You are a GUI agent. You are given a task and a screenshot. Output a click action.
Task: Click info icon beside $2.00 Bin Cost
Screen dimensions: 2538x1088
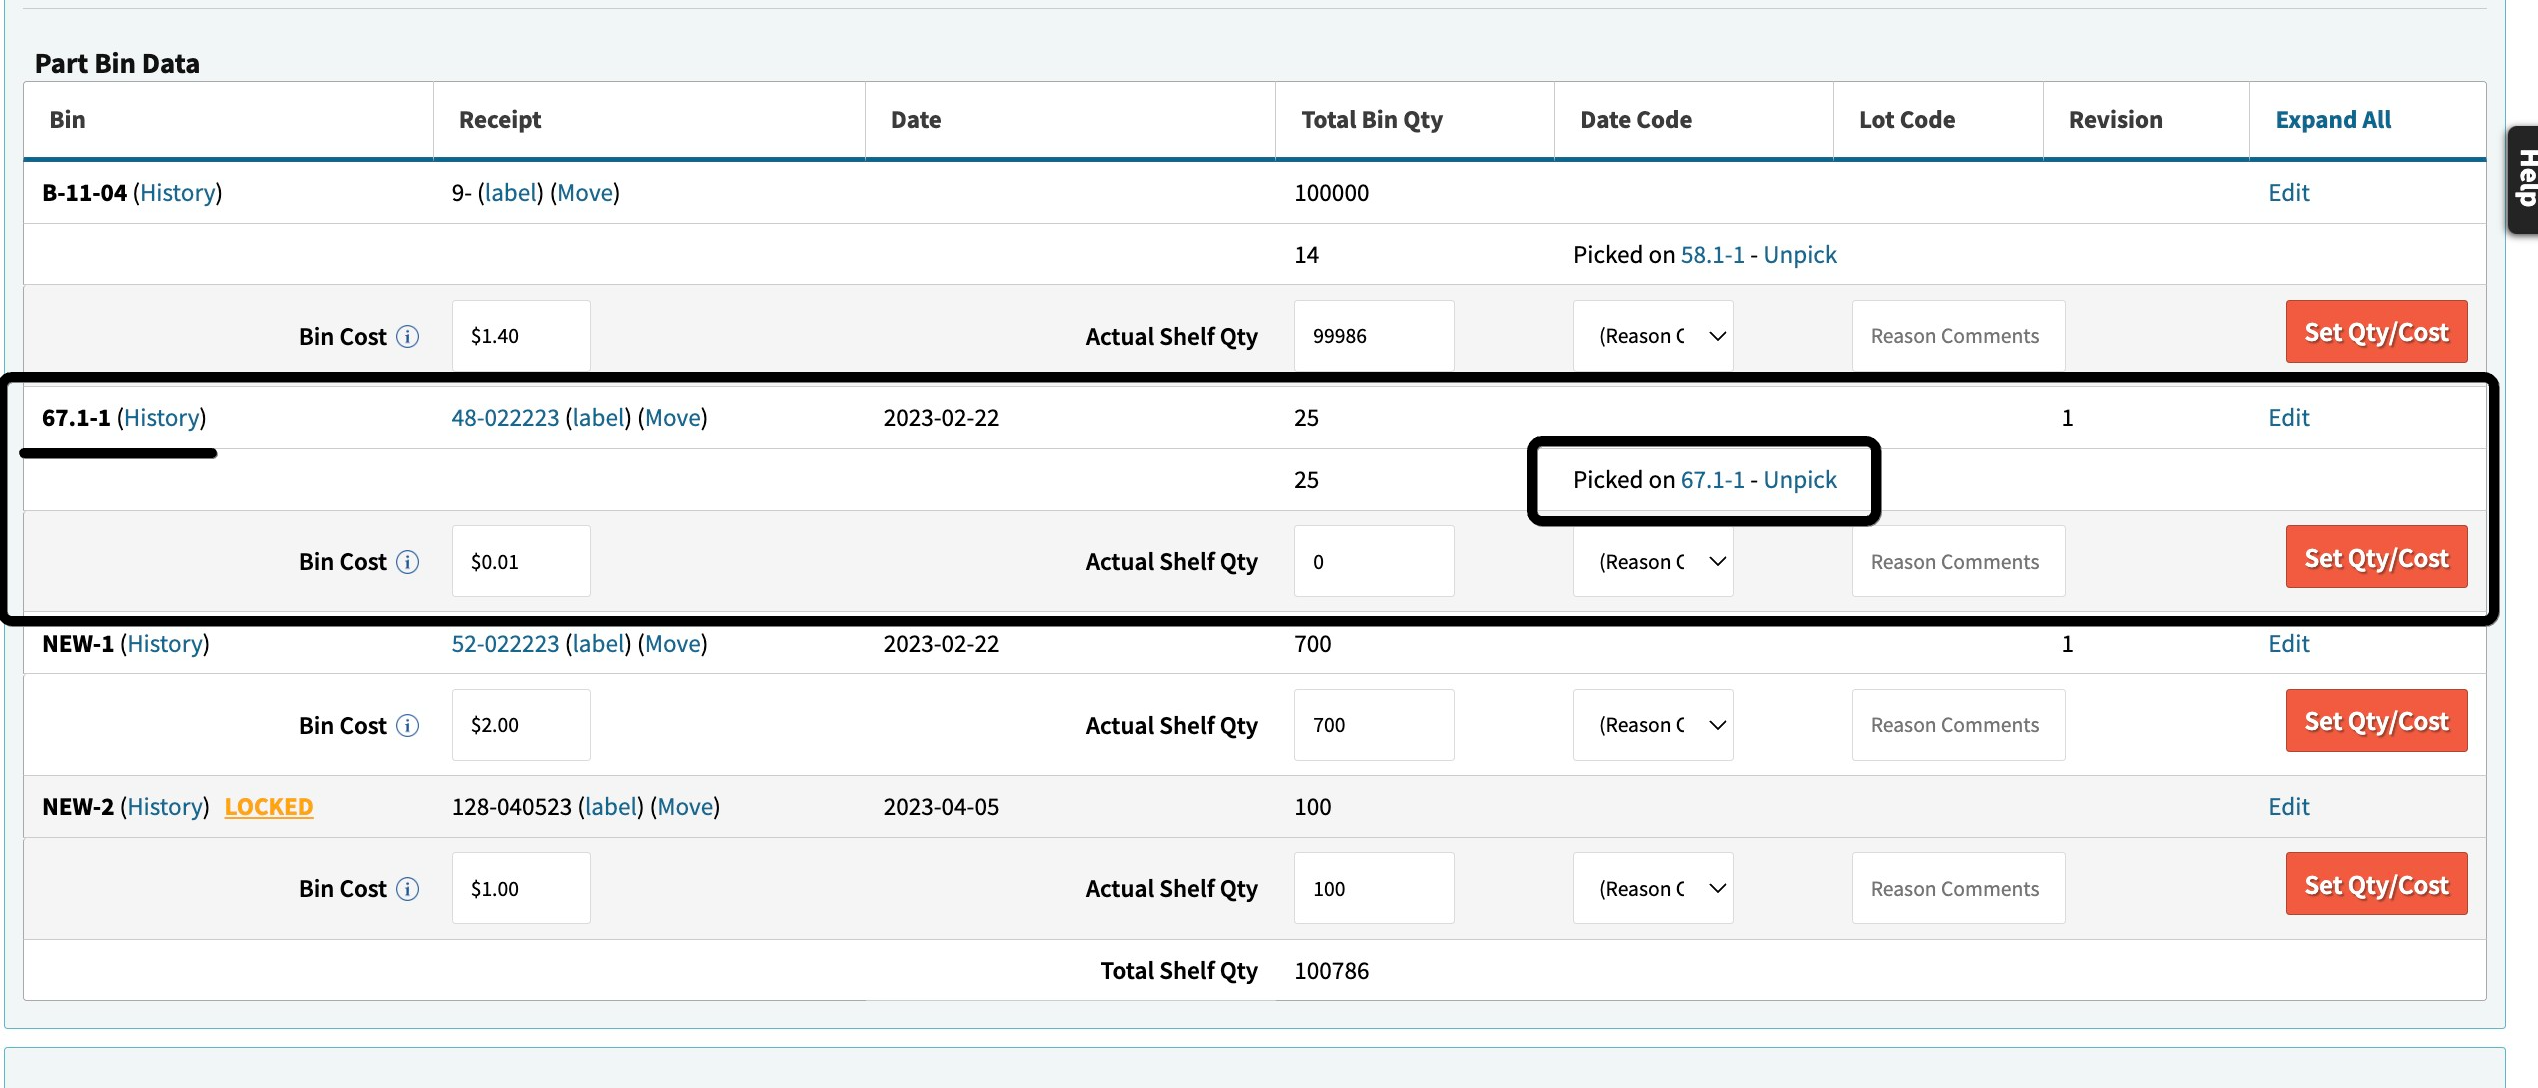click(407, 725)
